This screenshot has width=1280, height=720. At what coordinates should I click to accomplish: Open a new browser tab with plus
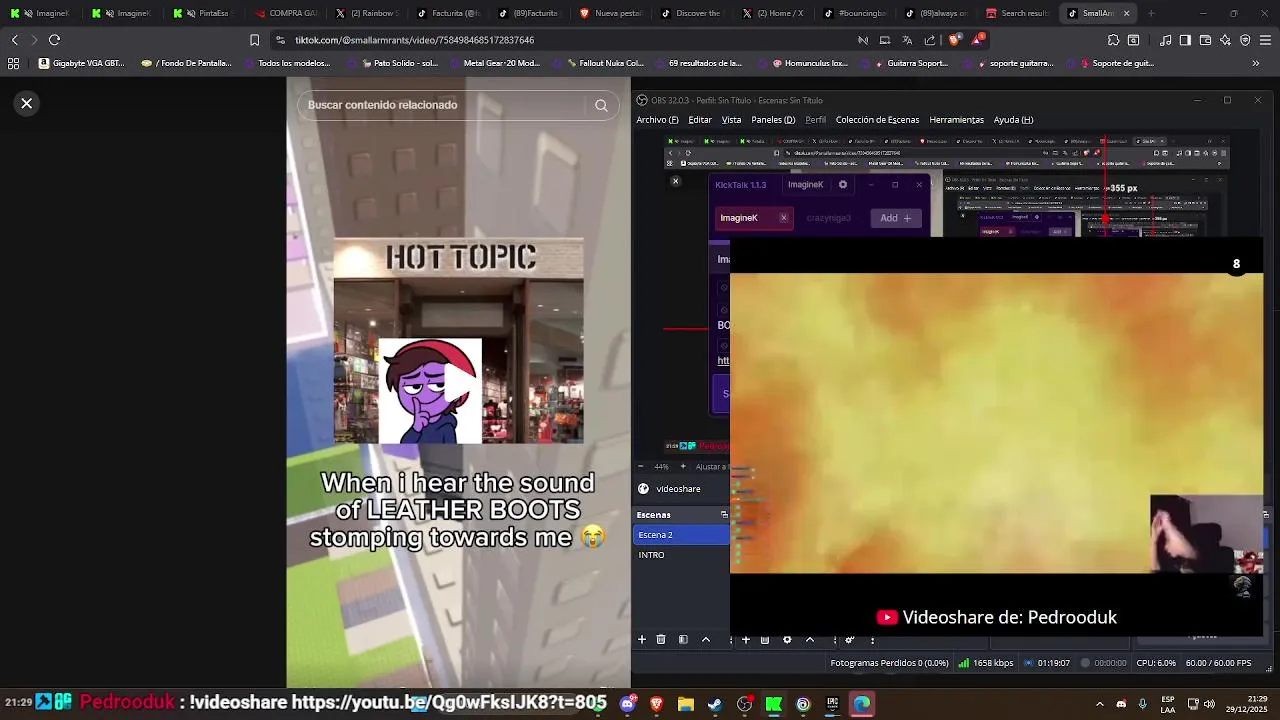(1151, 13)
